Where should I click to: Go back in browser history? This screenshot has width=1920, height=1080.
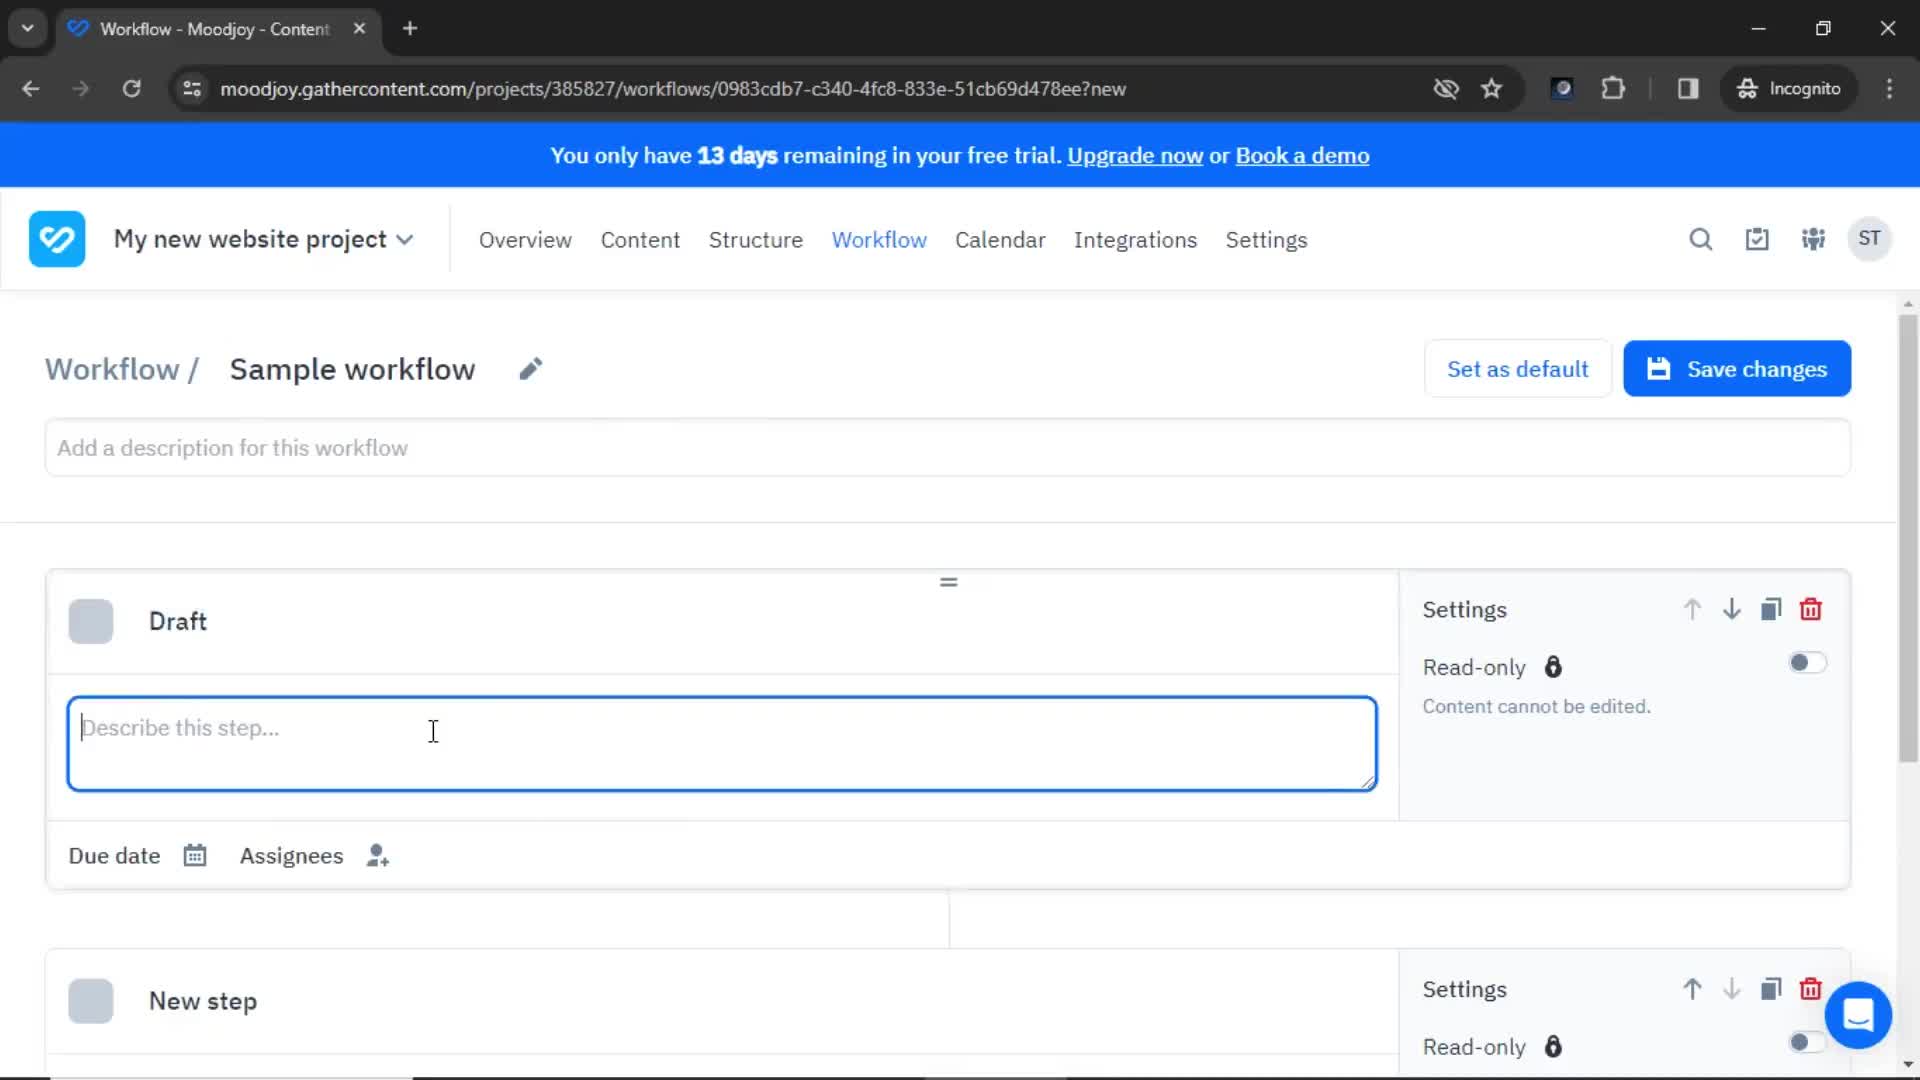tap(31, 89)
